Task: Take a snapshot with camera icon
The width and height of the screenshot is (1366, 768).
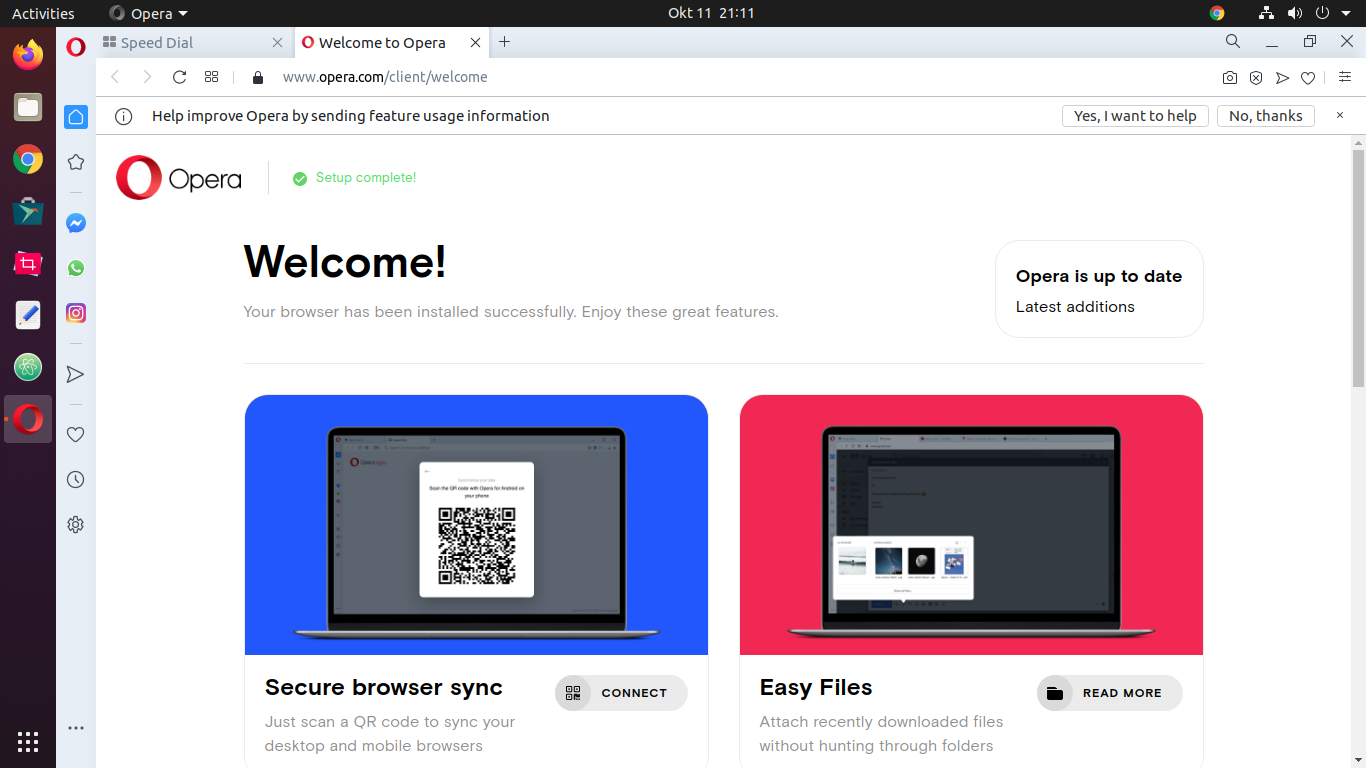Action: (x=1230, y=78)
